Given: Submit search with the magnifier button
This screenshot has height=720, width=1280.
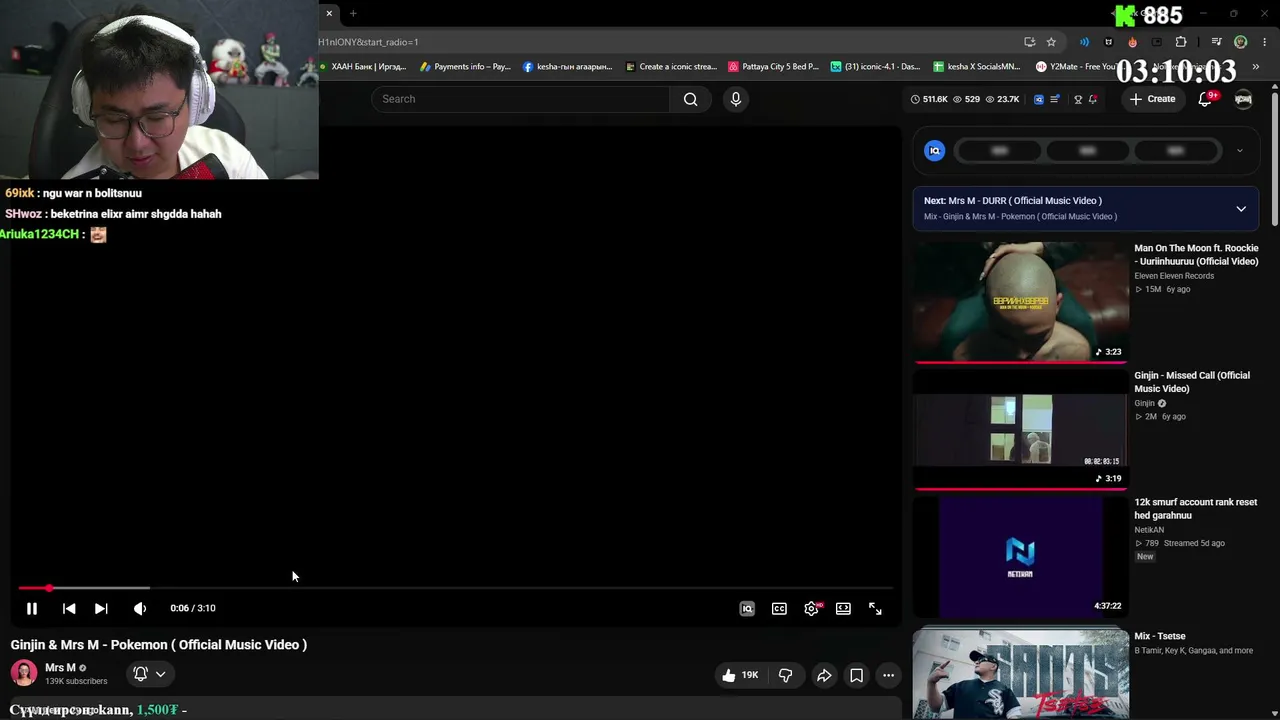Looking at the screenshot, I should [x=690, y=99].
